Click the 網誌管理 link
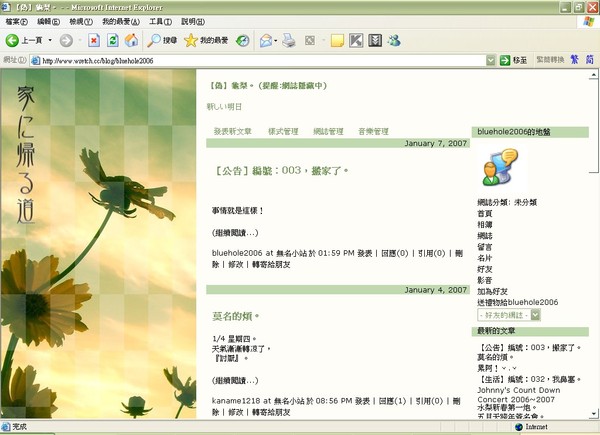This screenshot has height=435, width=600. click(328, 132)
